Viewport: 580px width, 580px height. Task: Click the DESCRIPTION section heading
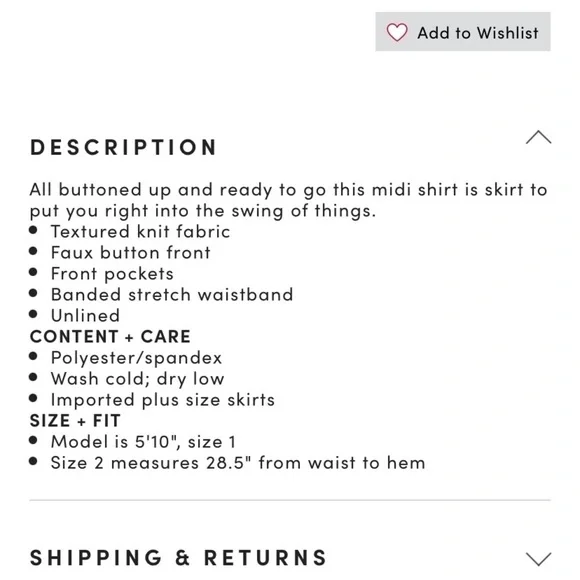123,147
